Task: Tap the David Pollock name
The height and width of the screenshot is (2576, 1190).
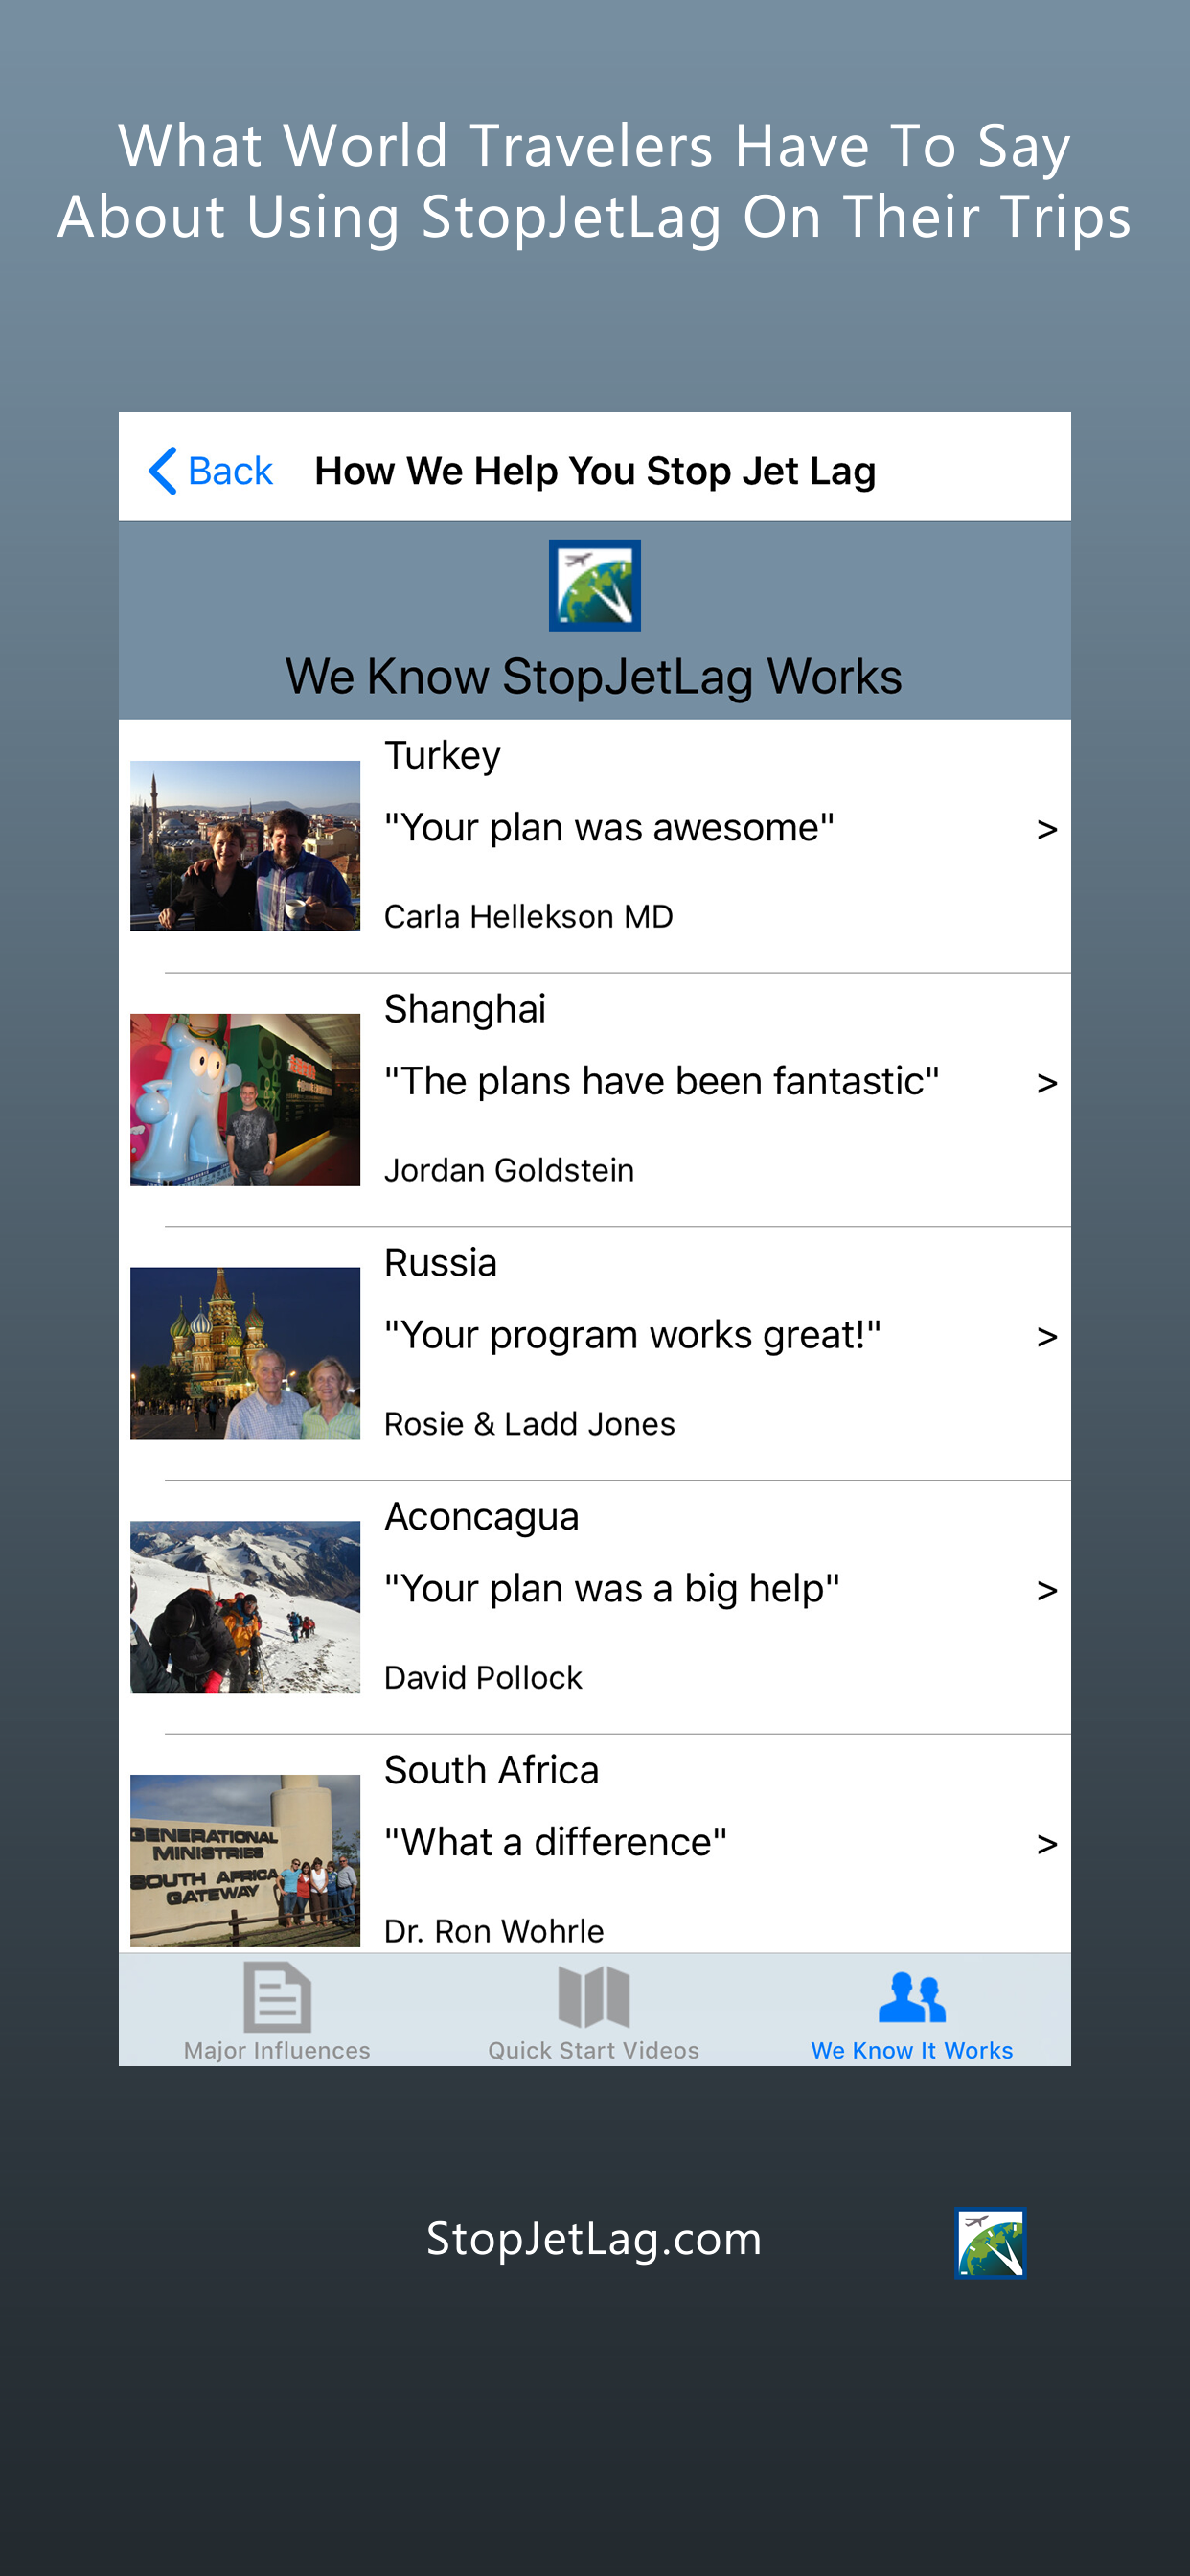Action: pyautogui.click(x=483, y=1677)
